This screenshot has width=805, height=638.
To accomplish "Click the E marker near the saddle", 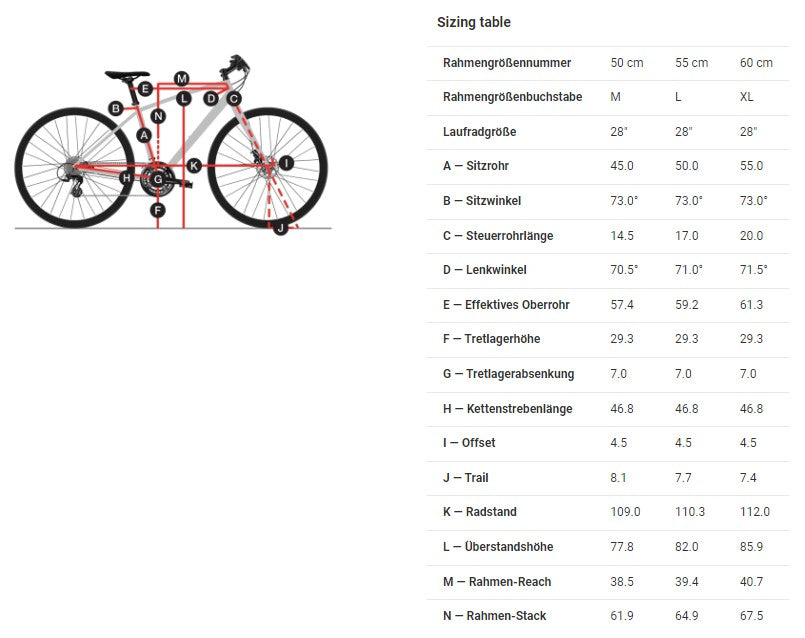I will [x=146, y=89].
